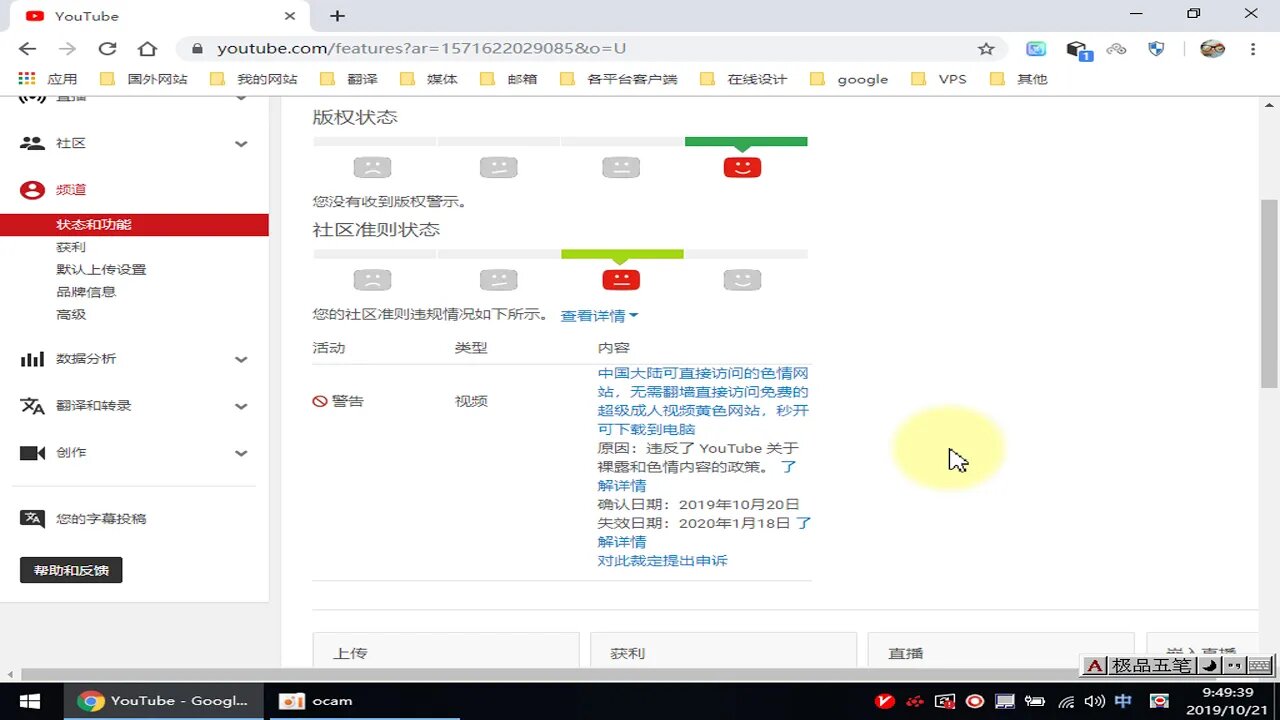Click the red happy face under 版权状态

(742, 166)
